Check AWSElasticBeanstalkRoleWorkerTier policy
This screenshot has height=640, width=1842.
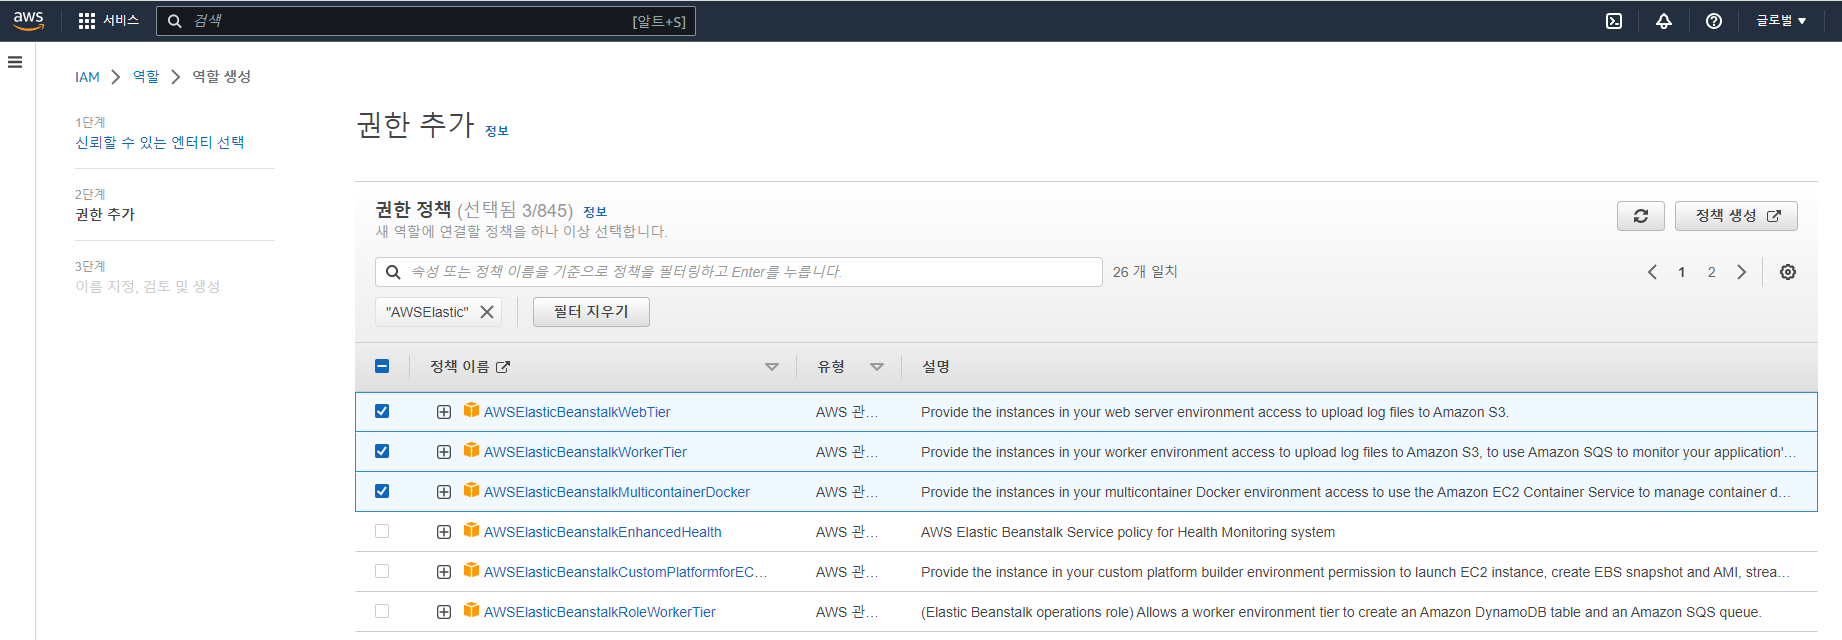(382, 611)
